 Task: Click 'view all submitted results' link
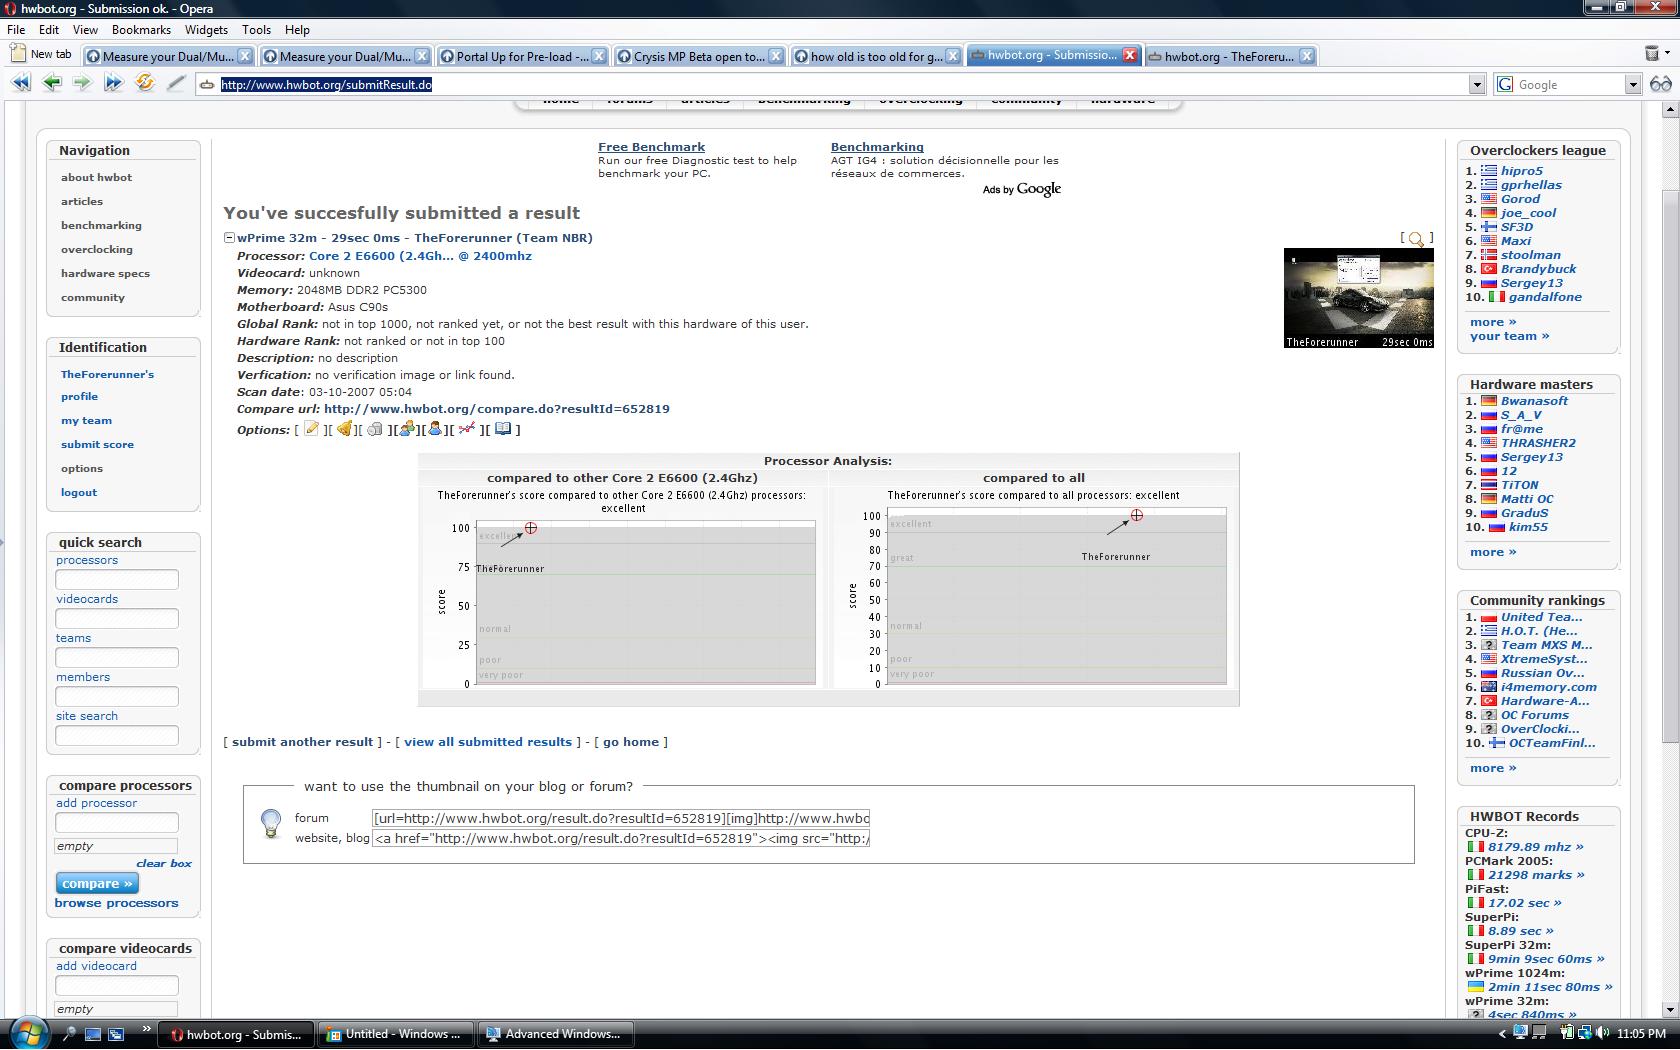(488, 742)
